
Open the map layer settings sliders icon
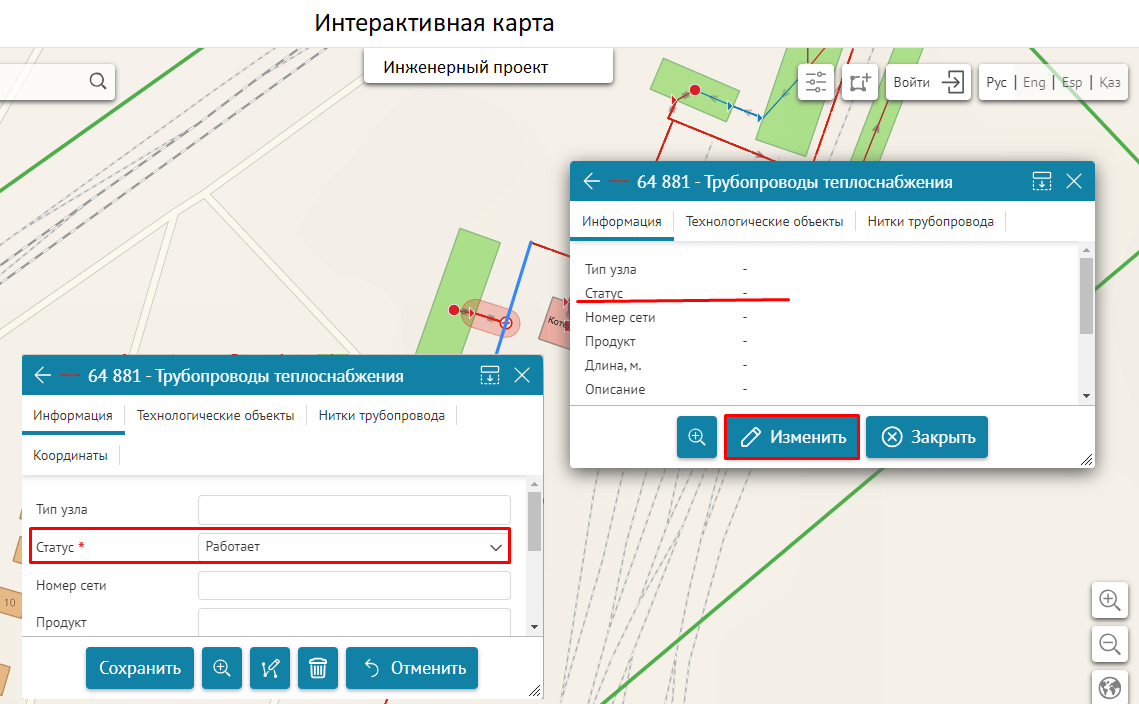(816, 82)
